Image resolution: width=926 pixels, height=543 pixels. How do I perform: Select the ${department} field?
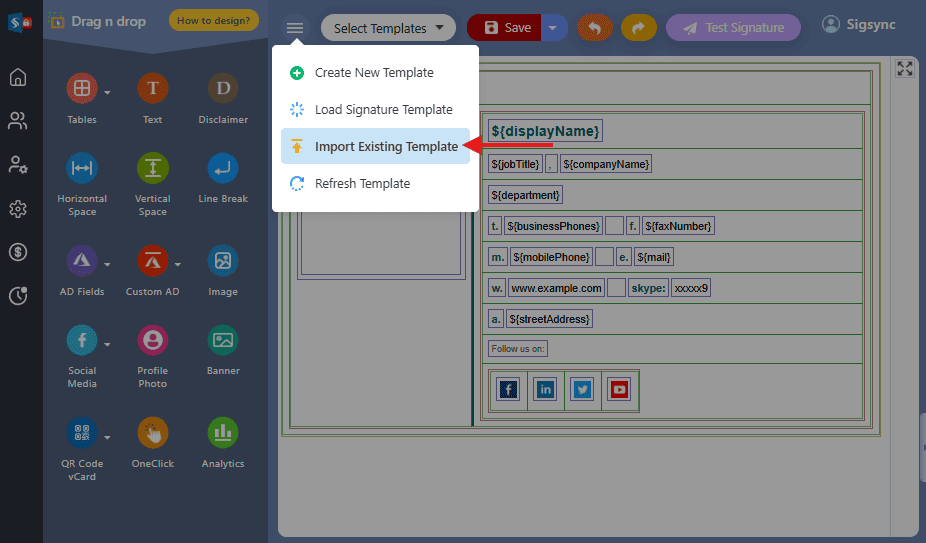click(x=525, y=195)
